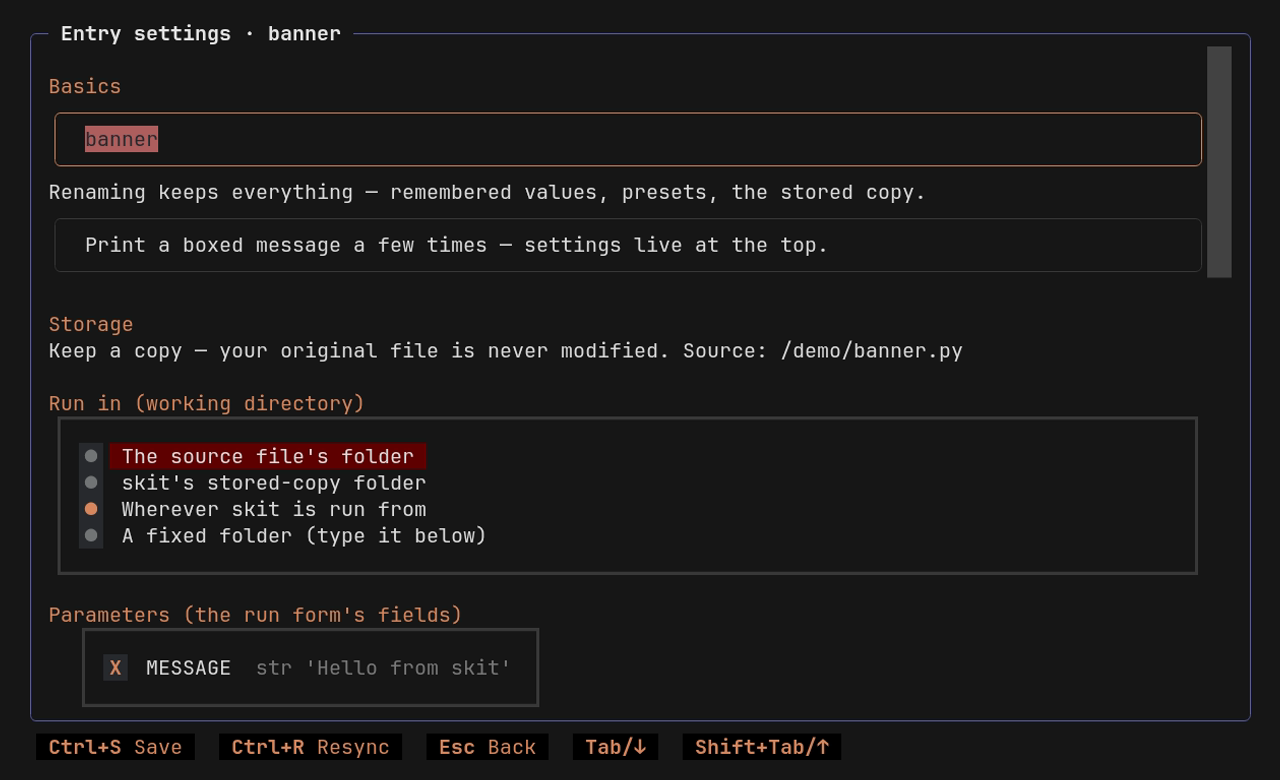
Task: Click the Ctrl+S Save footer button
Action: pos(115,747)
